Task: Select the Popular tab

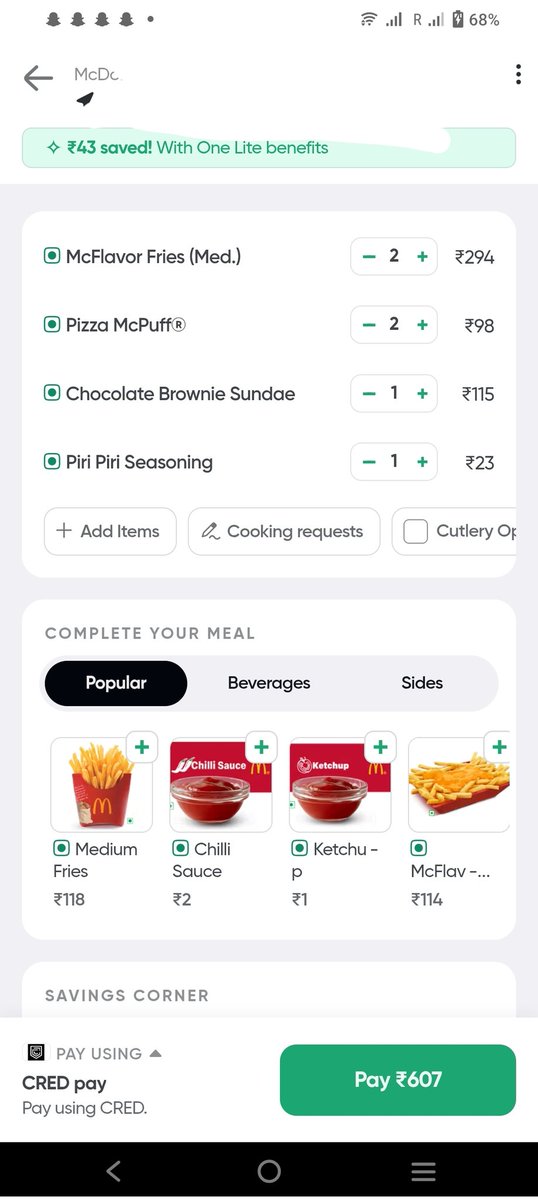Action: pyautogui.click(x=116, y=683)
